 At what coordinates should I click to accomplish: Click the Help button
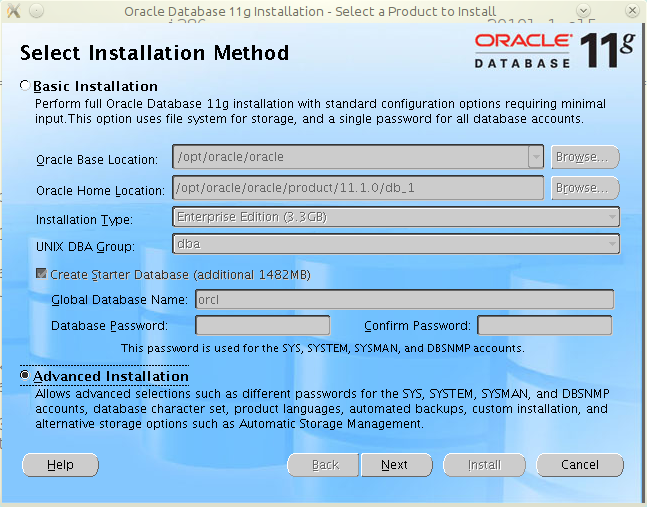(60, 465)
